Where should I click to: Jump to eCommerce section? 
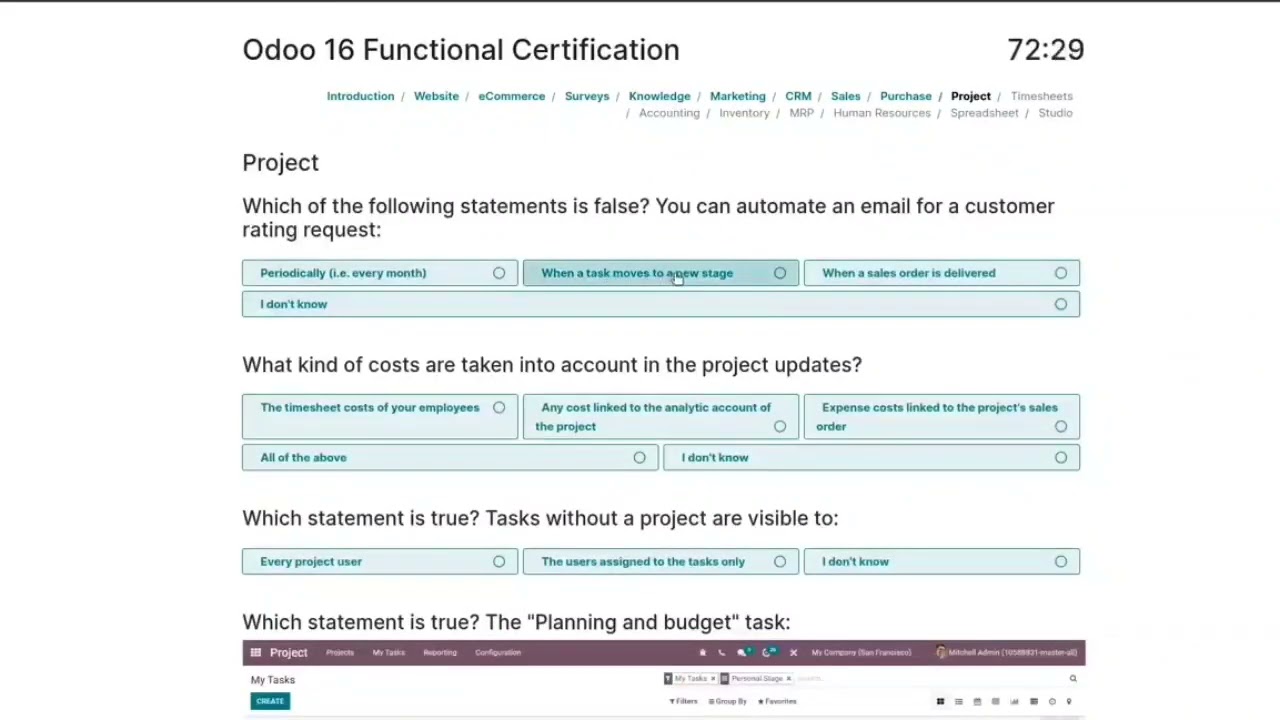(x=511, y=96)
